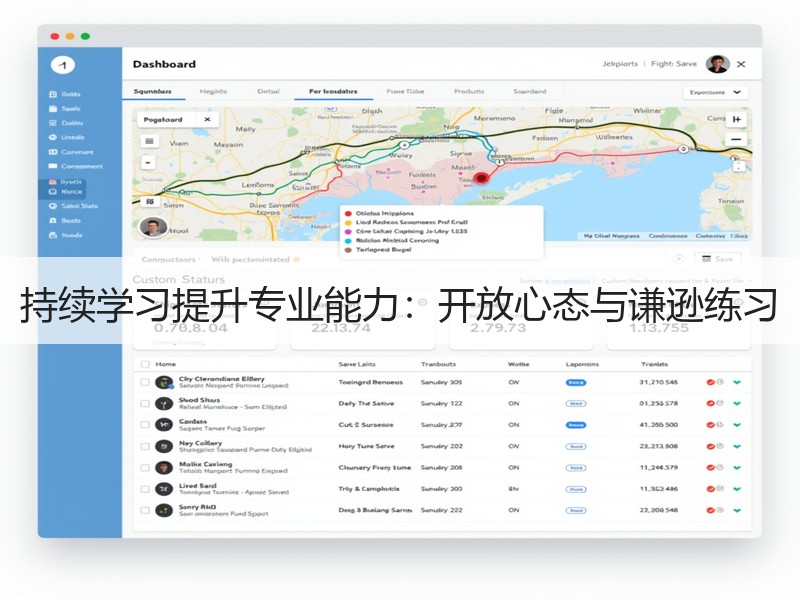Click the profile photo on the map
This screenshot has height=600, width=800.
coord(153,227)
